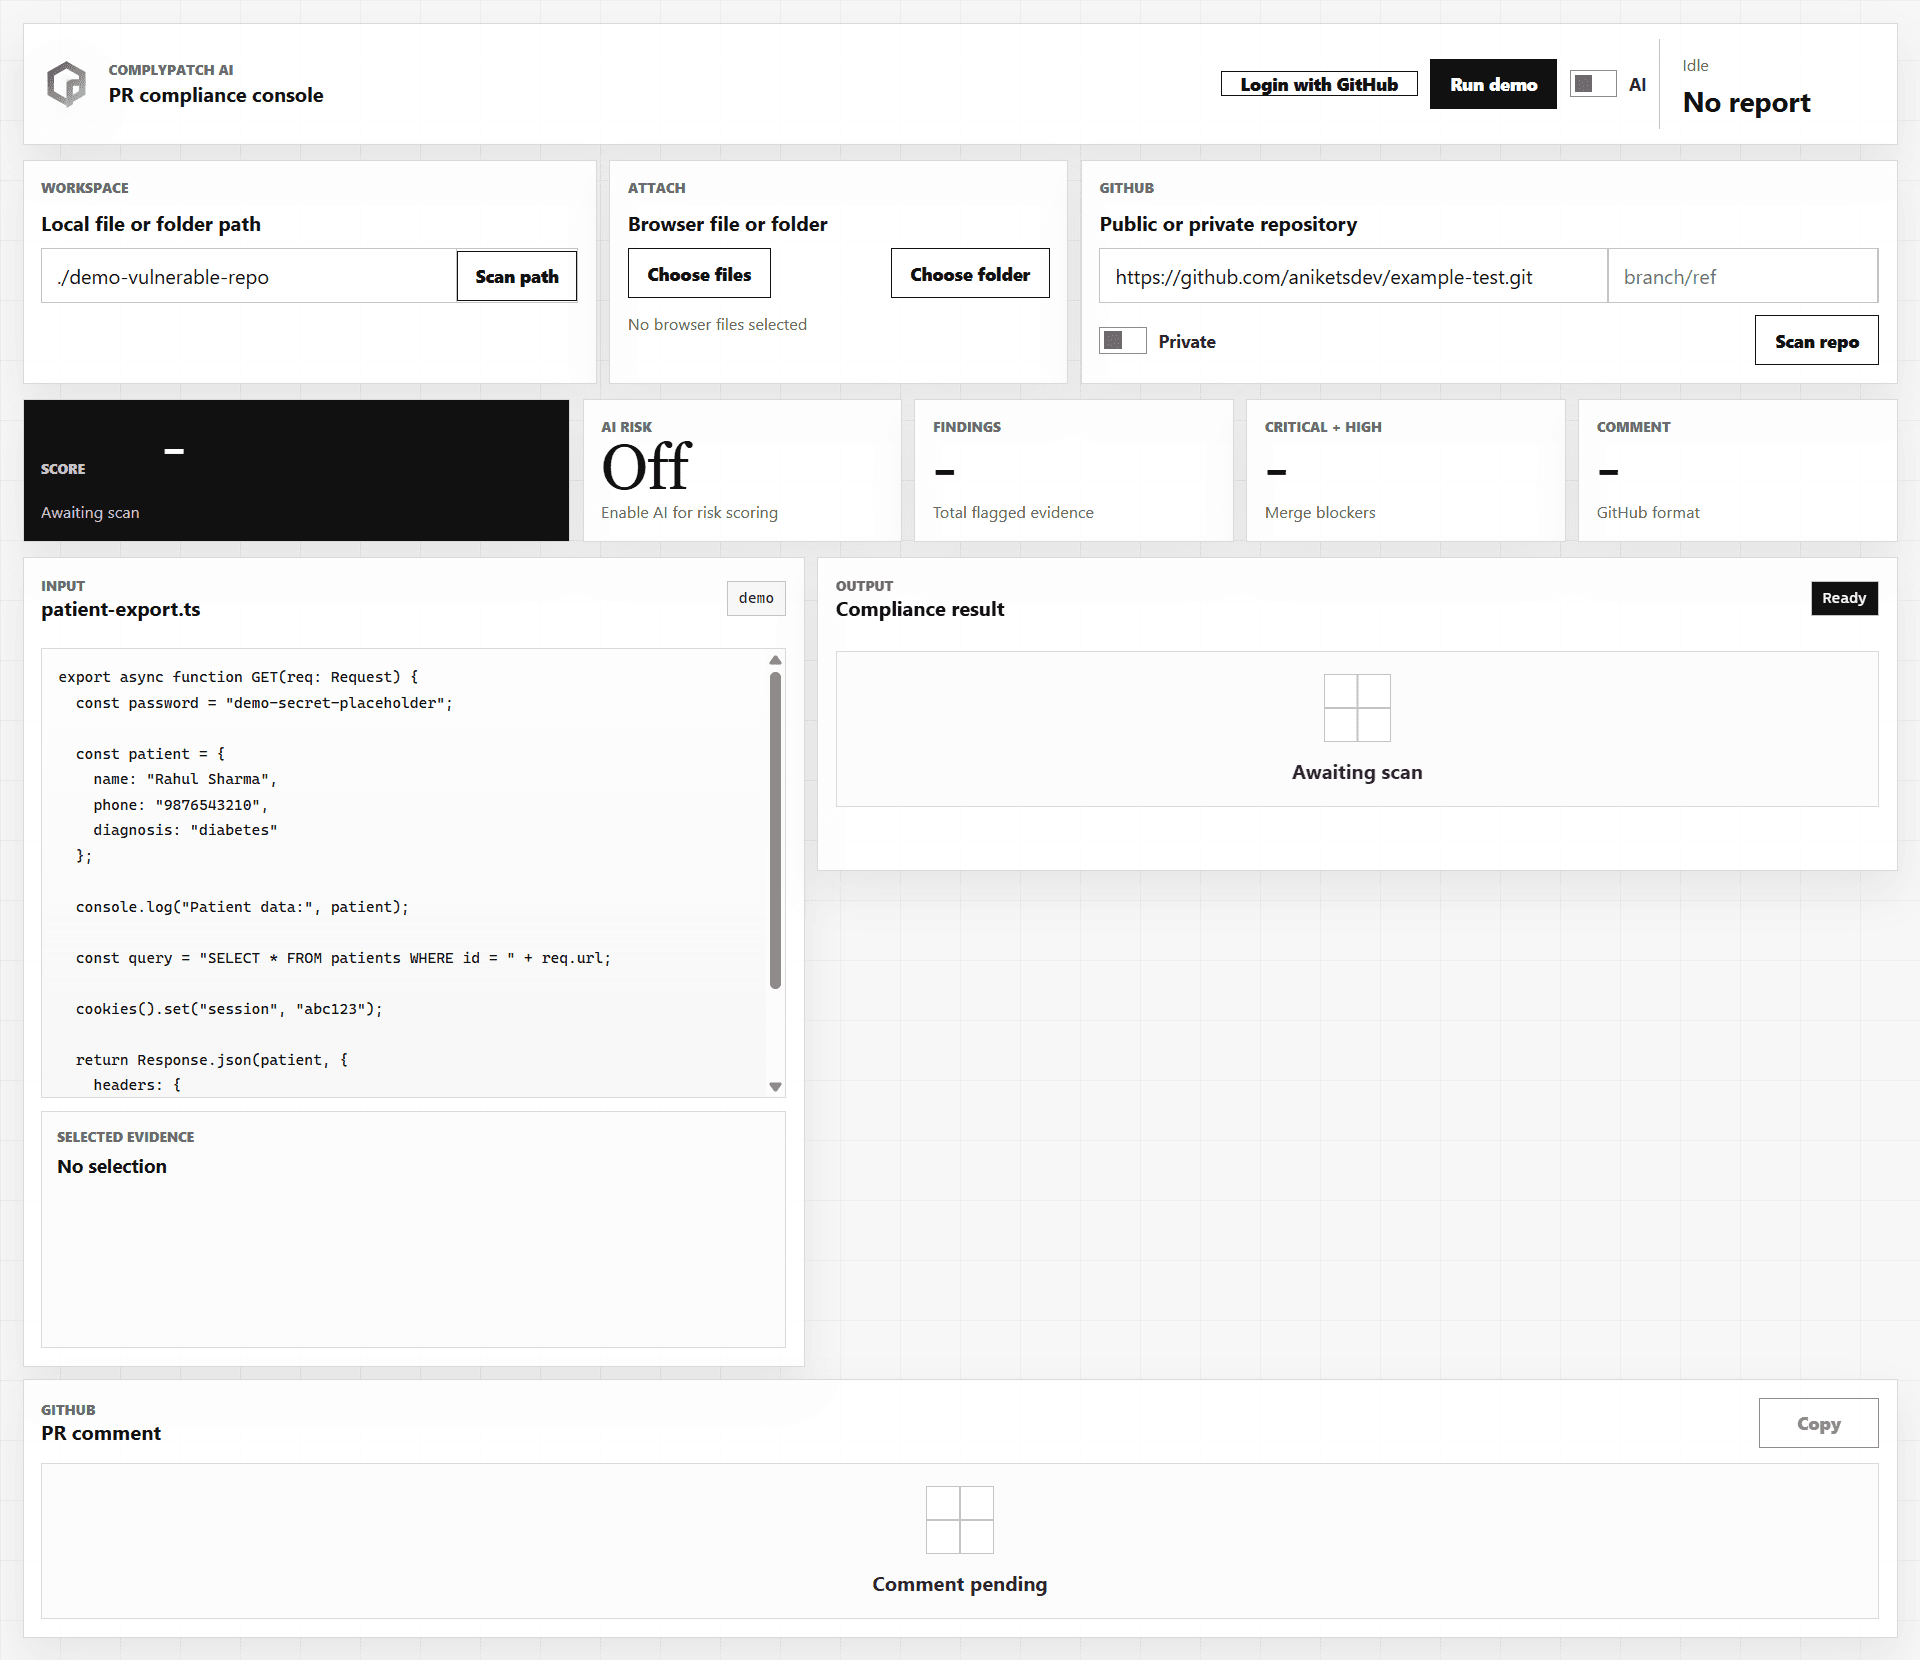Click code line with const password
The width and height of the screenshot is (1920, 1660).
pyautogui.click(x=264, y=703)
